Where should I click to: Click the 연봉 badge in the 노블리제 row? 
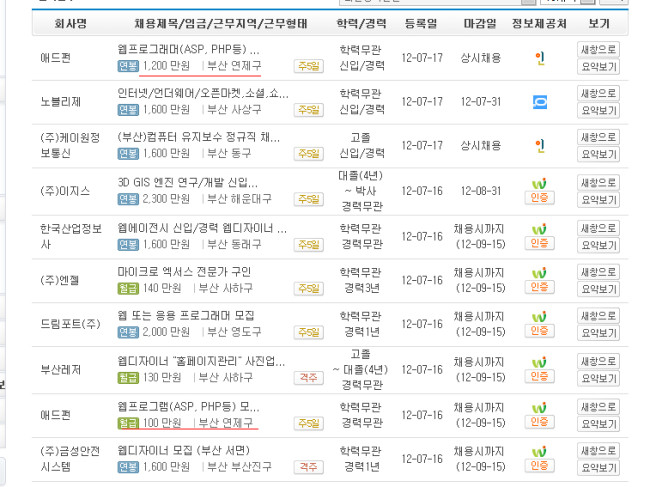[128, 110]
